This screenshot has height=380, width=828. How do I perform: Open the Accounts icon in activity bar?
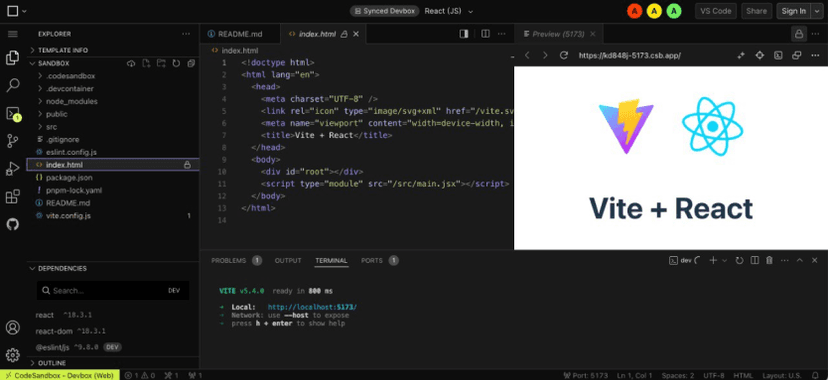point(13,327)
